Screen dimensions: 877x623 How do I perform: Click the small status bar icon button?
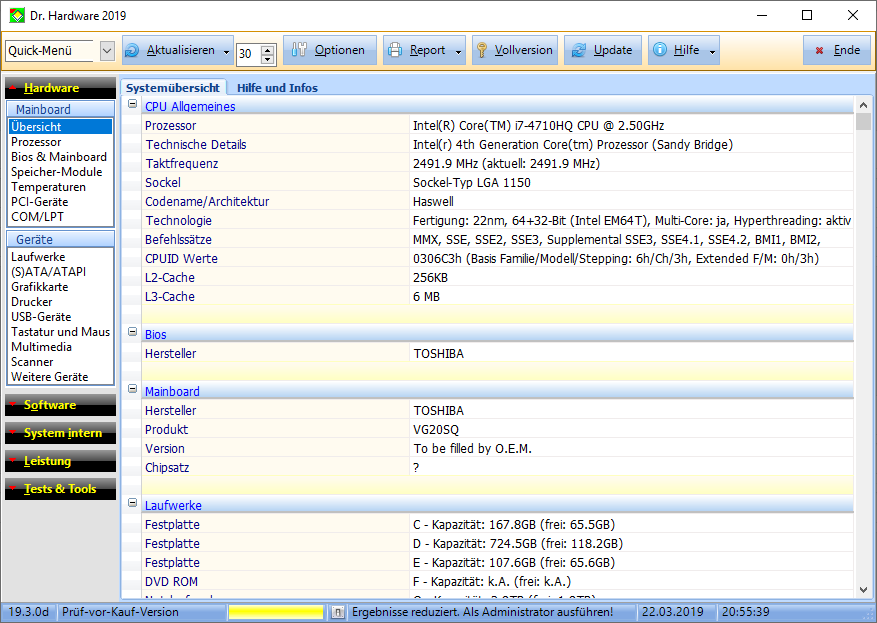(338, 611)
